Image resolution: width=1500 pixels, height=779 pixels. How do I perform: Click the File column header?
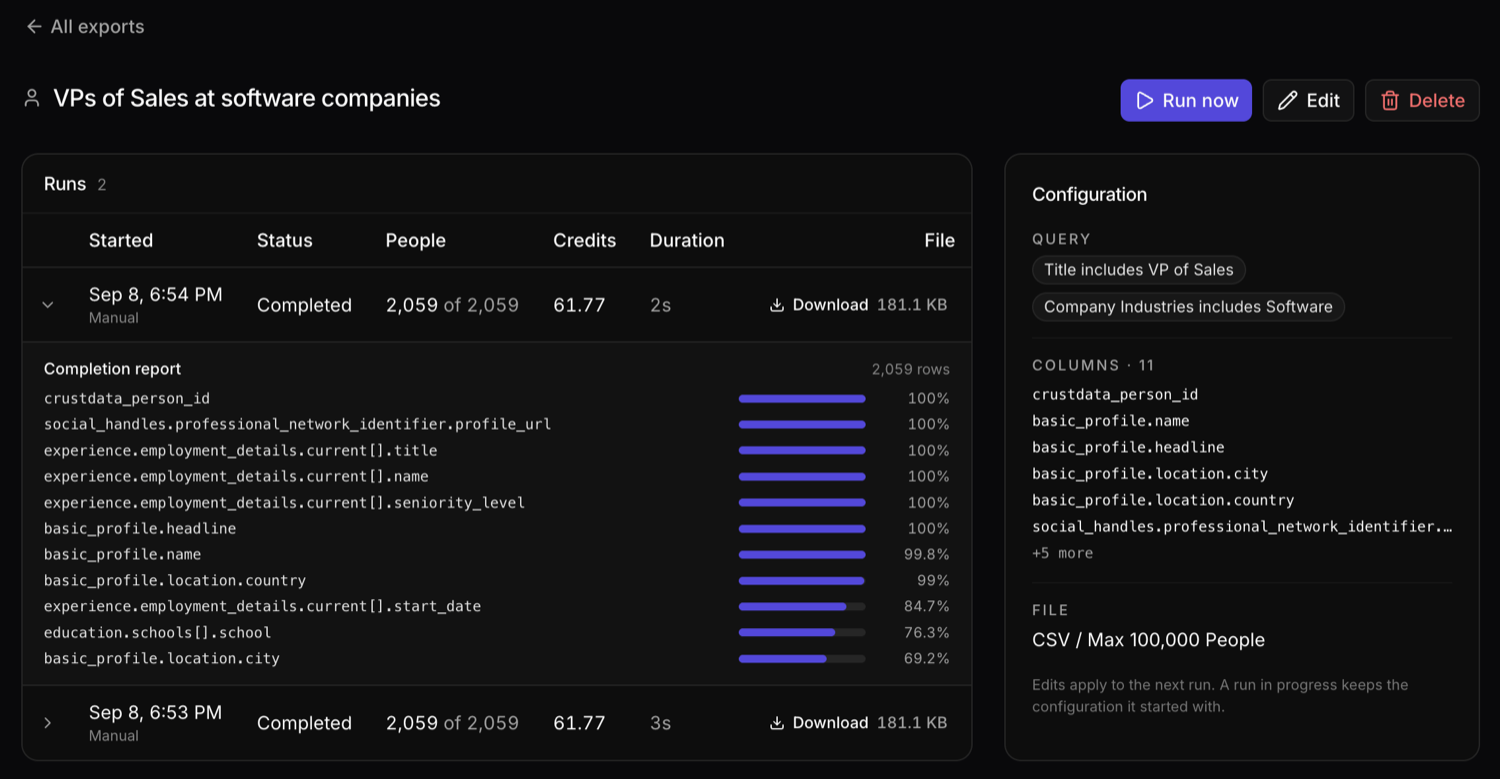coord(939,240)
